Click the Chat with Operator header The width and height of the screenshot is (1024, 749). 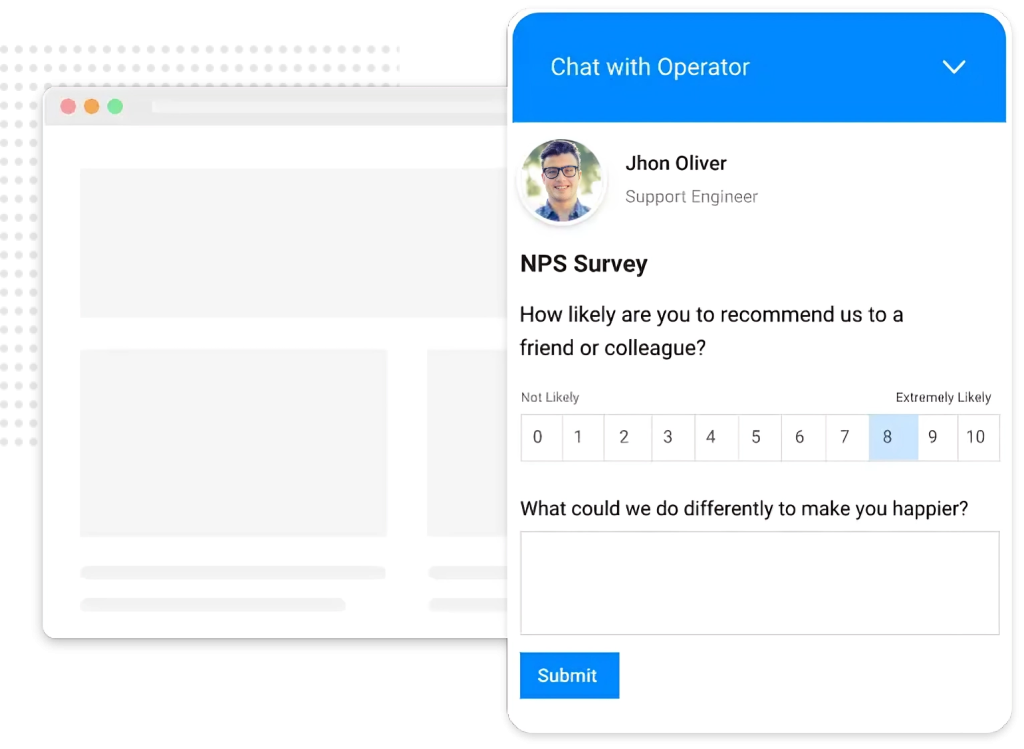click(x=650, y=67)
